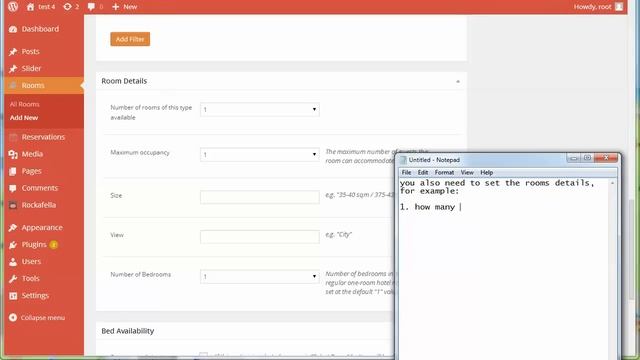Open the test 4 site home icon
This screenshot has height=360, width=640.
(x=31, y=7)
